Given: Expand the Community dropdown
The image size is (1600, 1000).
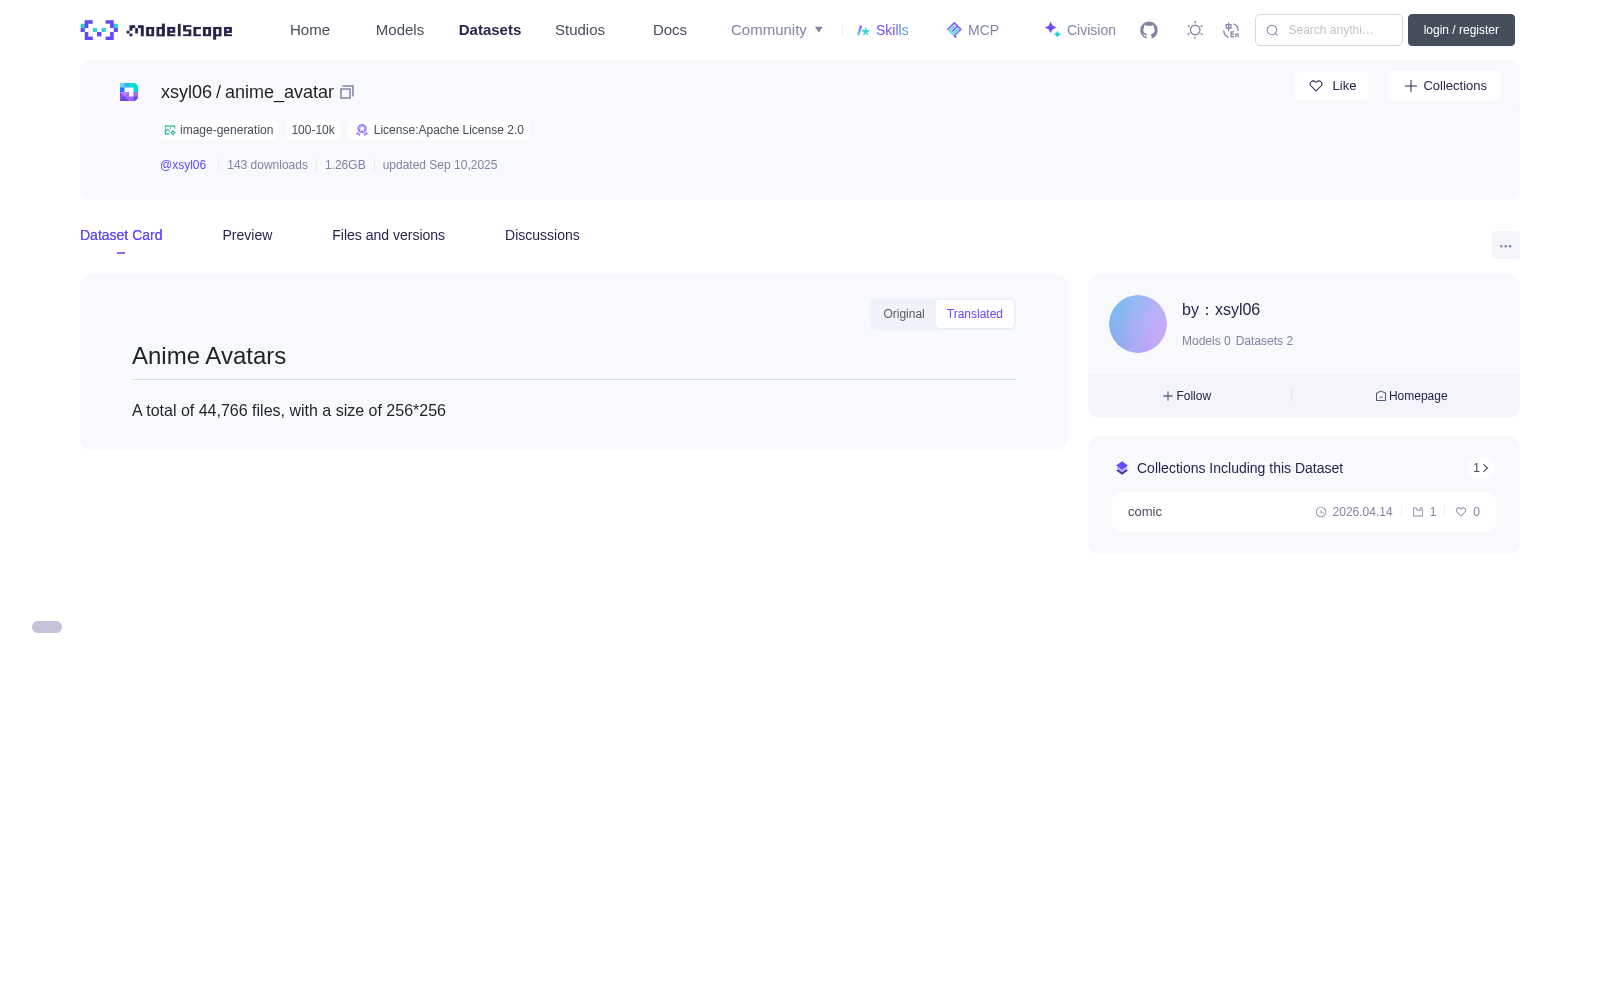Looking at the screenshot, I should click(777, 30).
